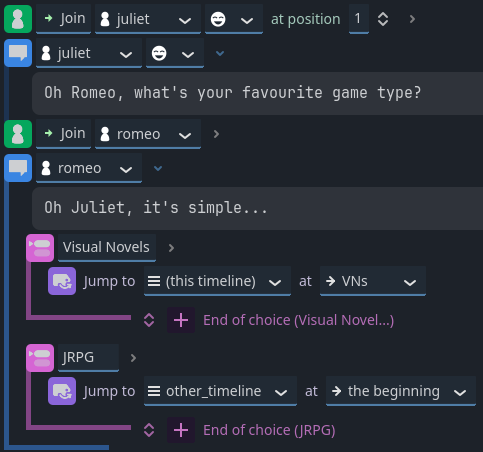Open the portrait emoji dropdown in juliet's Join event
The image size is (483, 452).
pos(234,19)
